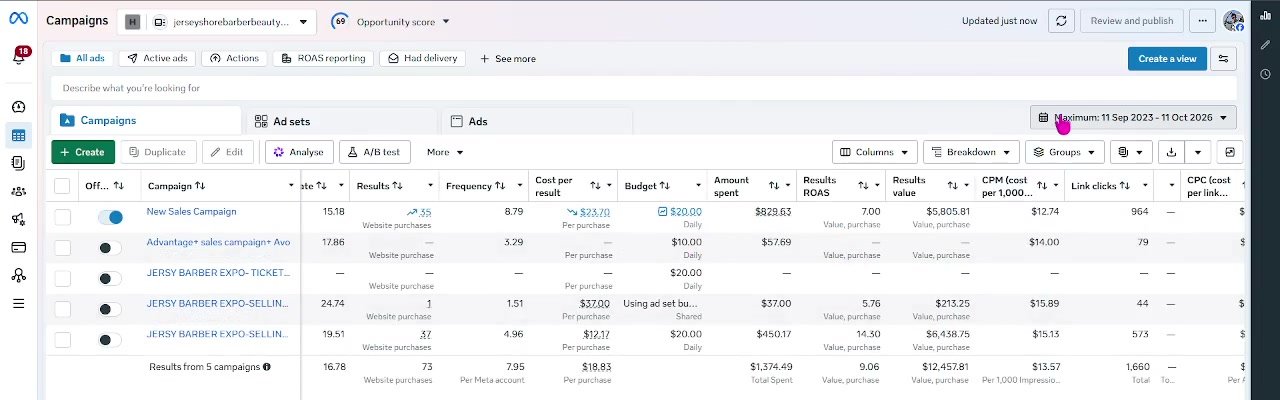Viewport: 1280px width, 400px height.
Task: Open the chart side panel toggle icon
Action: click(x=1230, y=152)
